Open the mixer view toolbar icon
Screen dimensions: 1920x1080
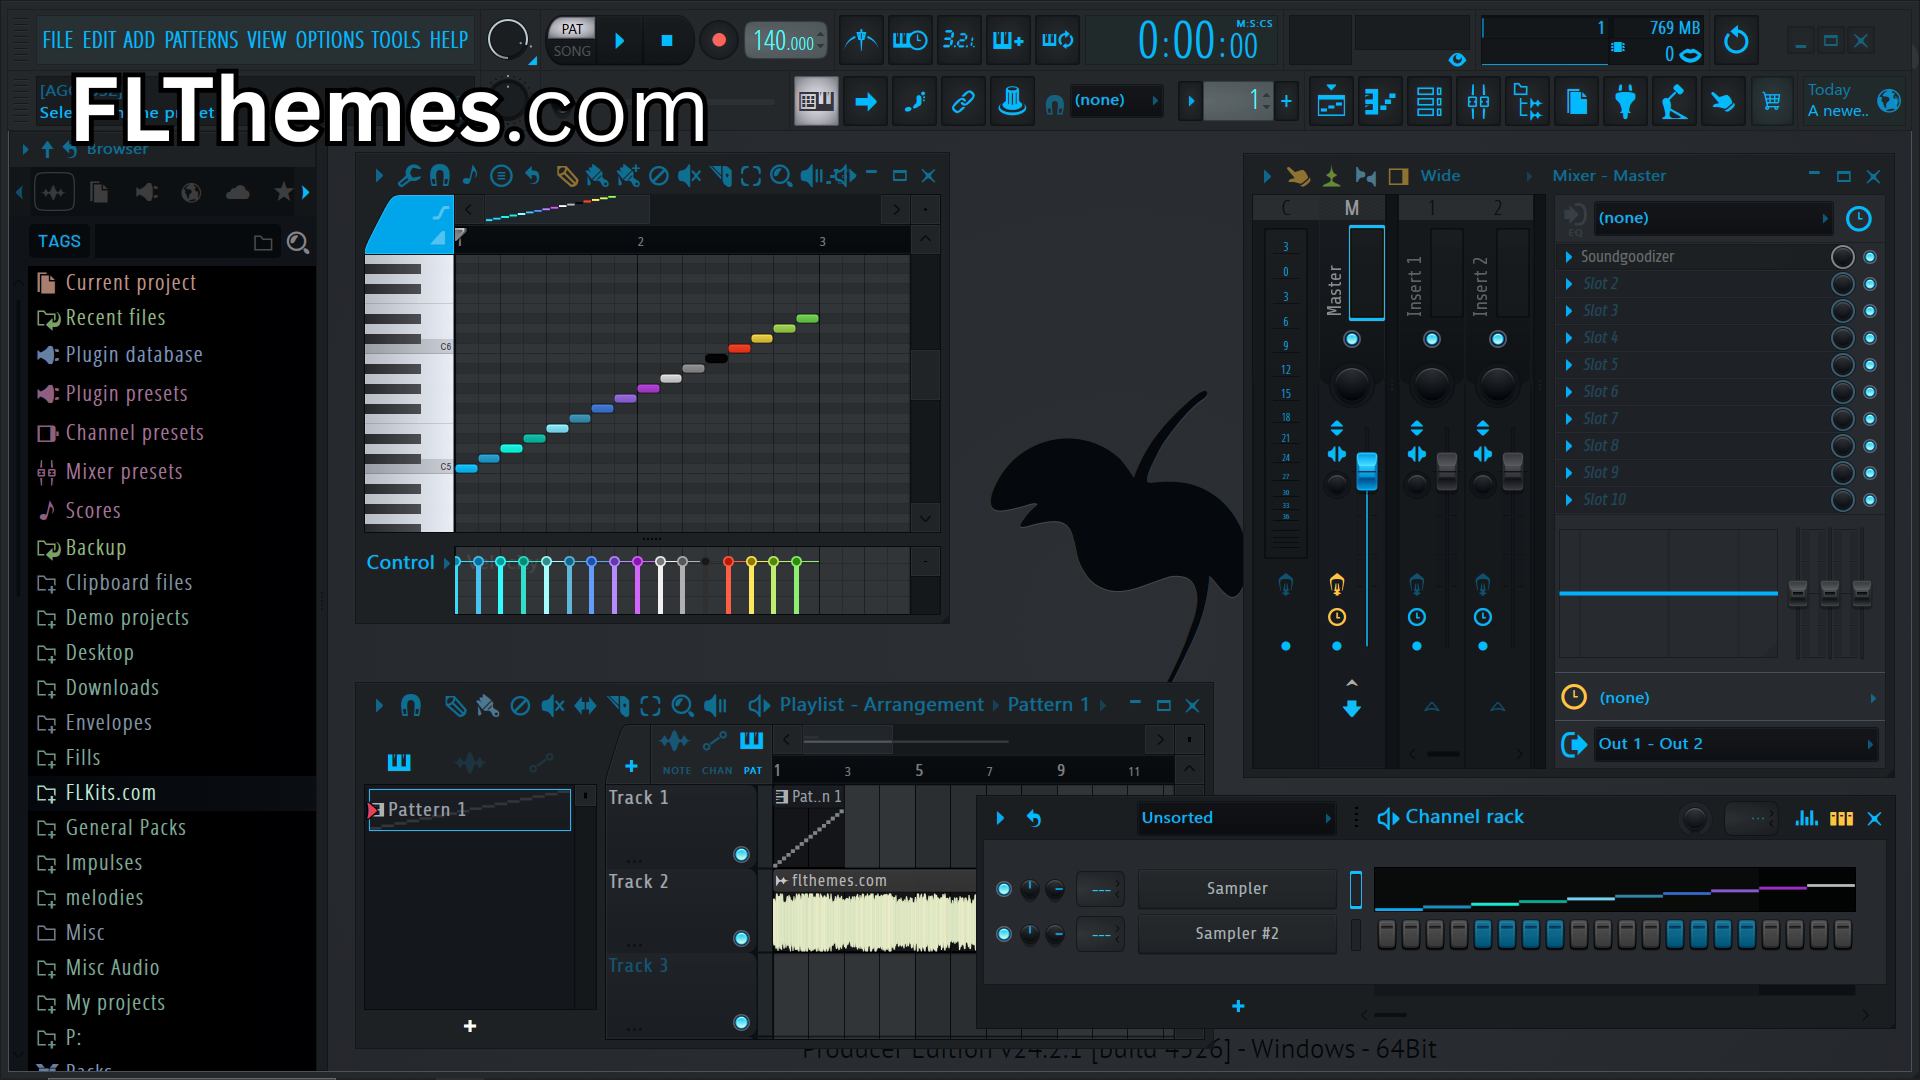click(x=1478, y=101)
